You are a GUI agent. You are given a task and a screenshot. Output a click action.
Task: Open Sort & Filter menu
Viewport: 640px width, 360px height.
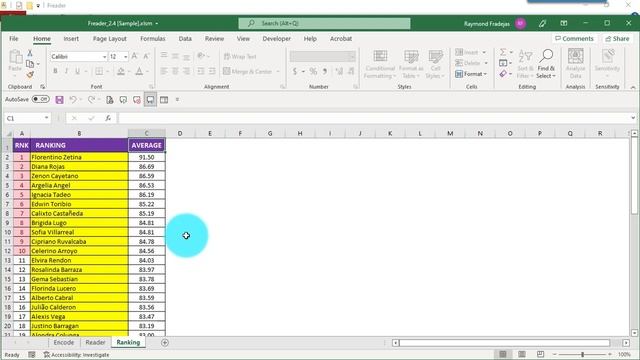(x=525, y=64)
